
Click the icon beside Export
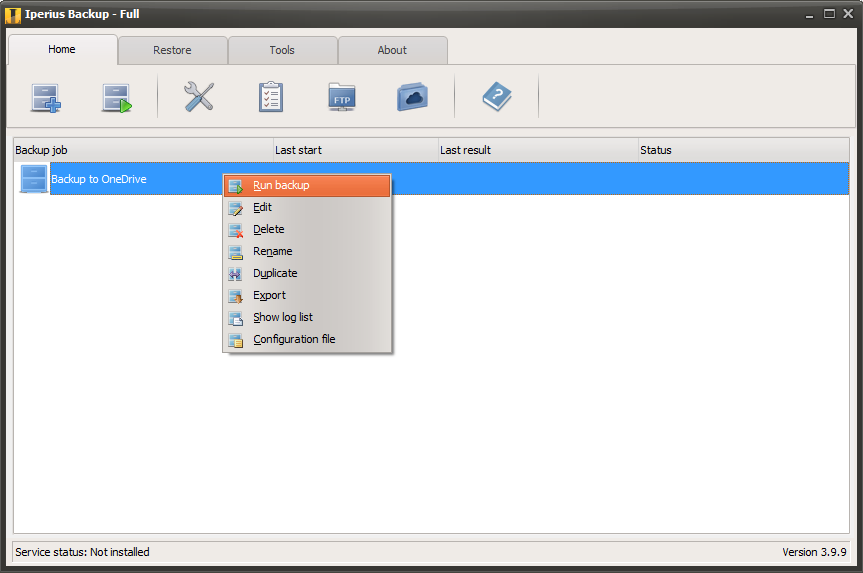(x=236, y=297)
